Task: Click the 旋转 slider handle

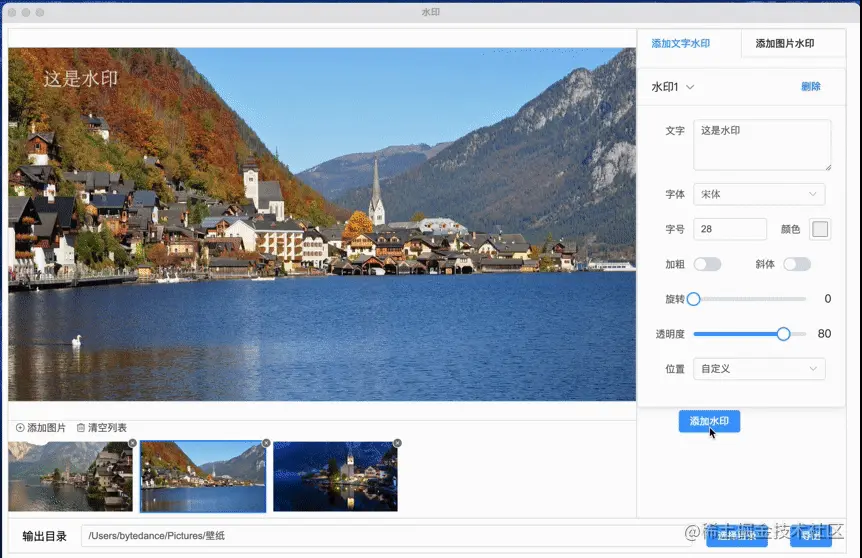Action: (x=694, y=299)
